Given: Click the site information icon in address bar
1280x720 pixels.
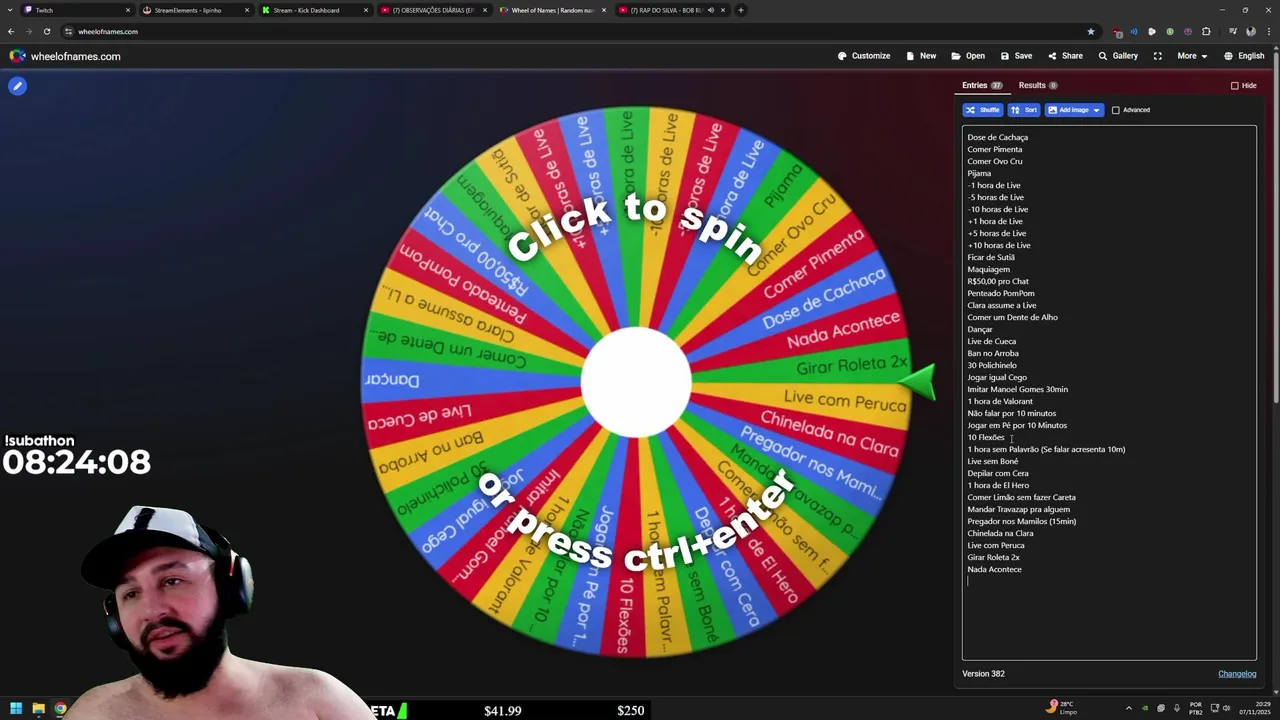Looking at the screenshot, I should pos(68,31).
